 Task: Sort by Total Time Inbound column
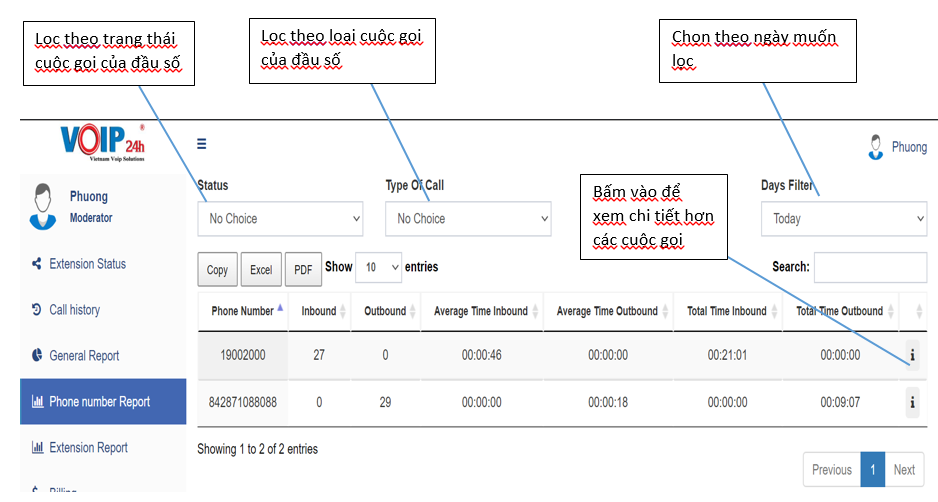[727, 311]
